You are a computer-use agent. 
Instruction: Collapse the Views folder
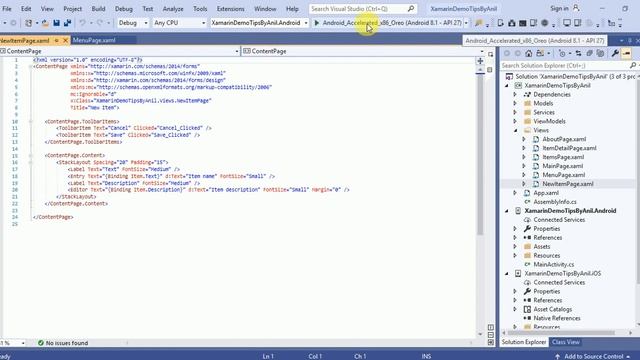515,130
